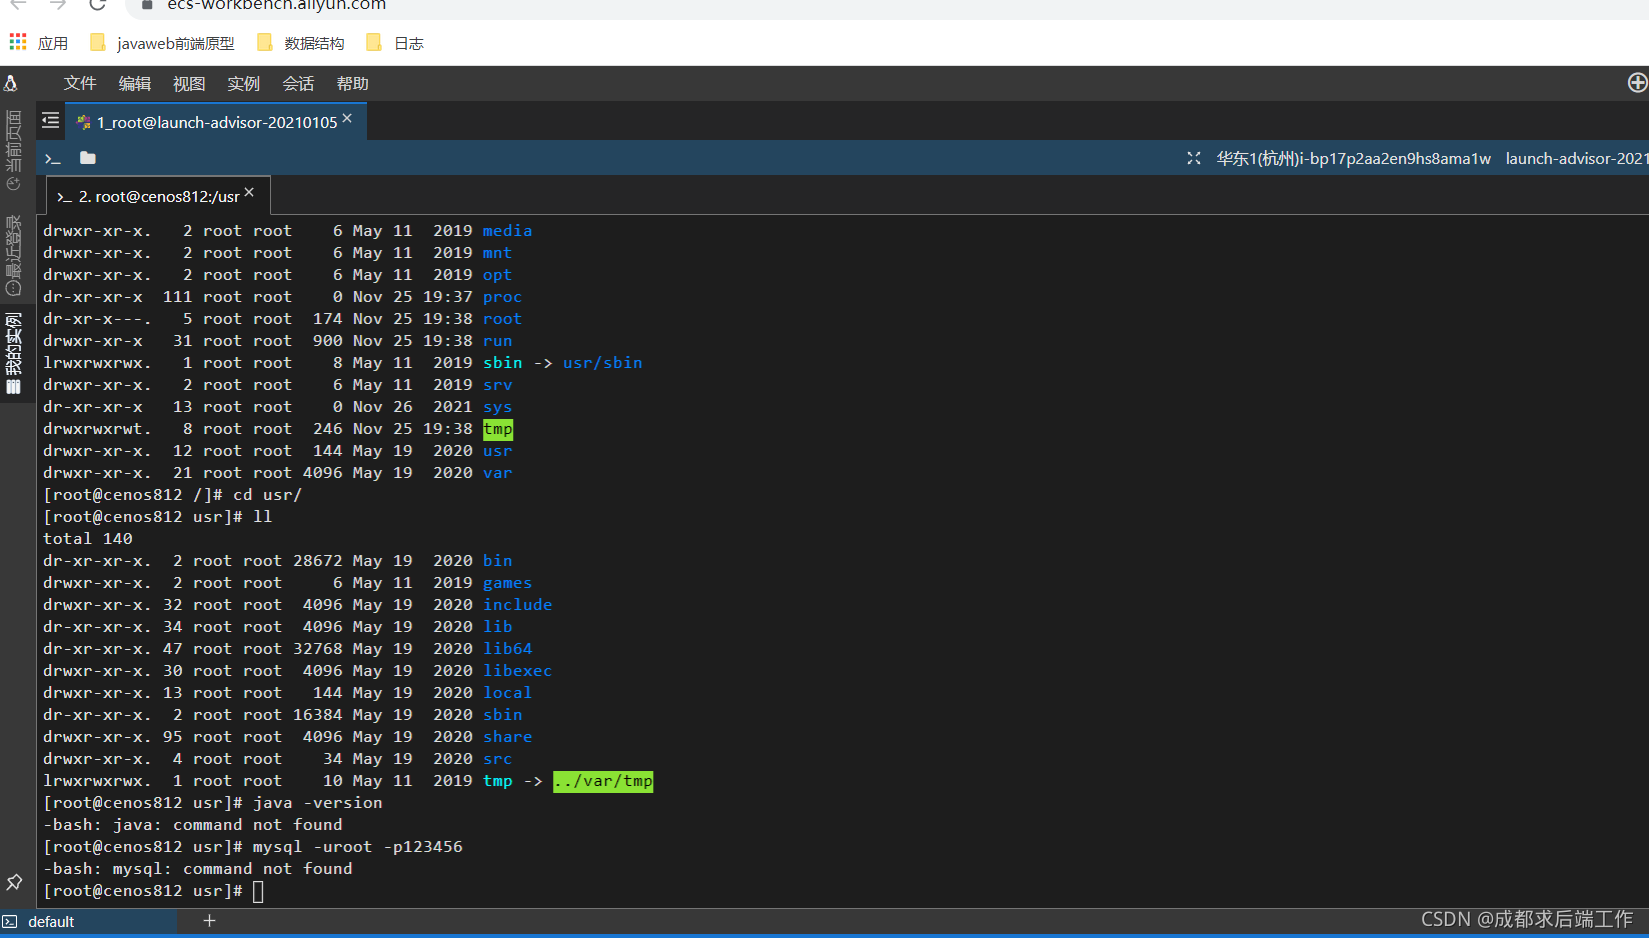Click the 'libexec' directory name
This screenshot has width=1649, height=938.
point(517,671)
